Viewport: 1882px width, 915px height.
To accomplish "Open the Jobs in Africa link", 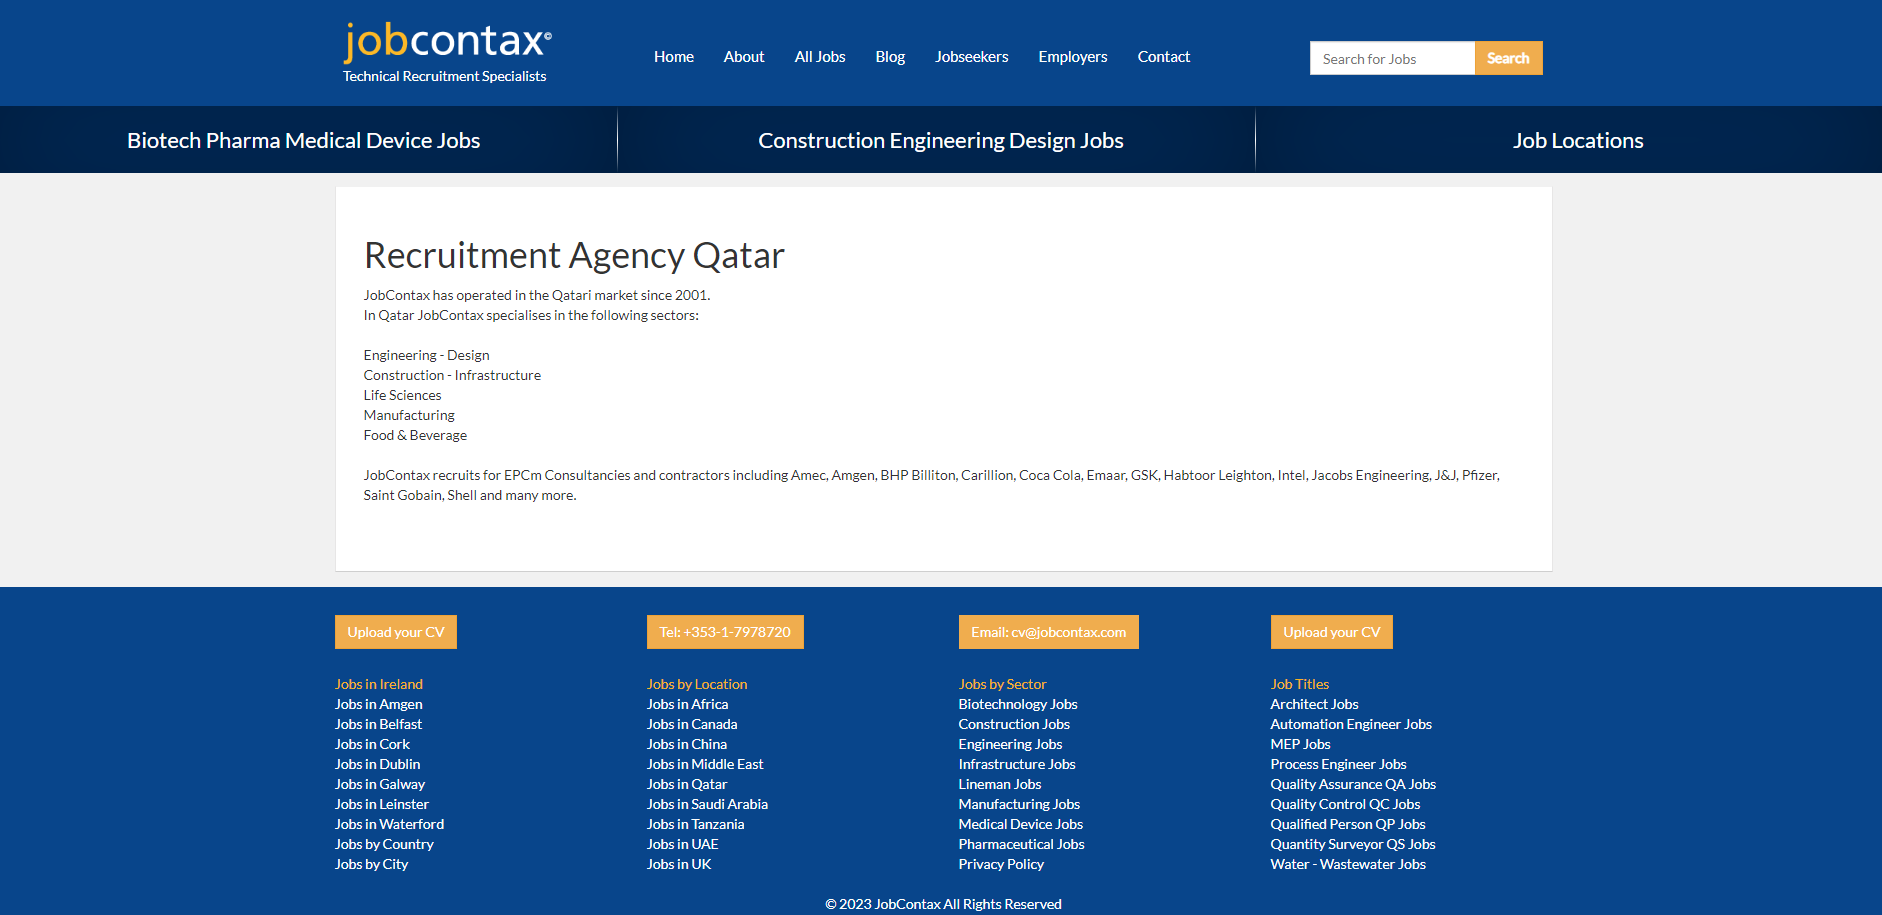I will click(x=688, y=704).
